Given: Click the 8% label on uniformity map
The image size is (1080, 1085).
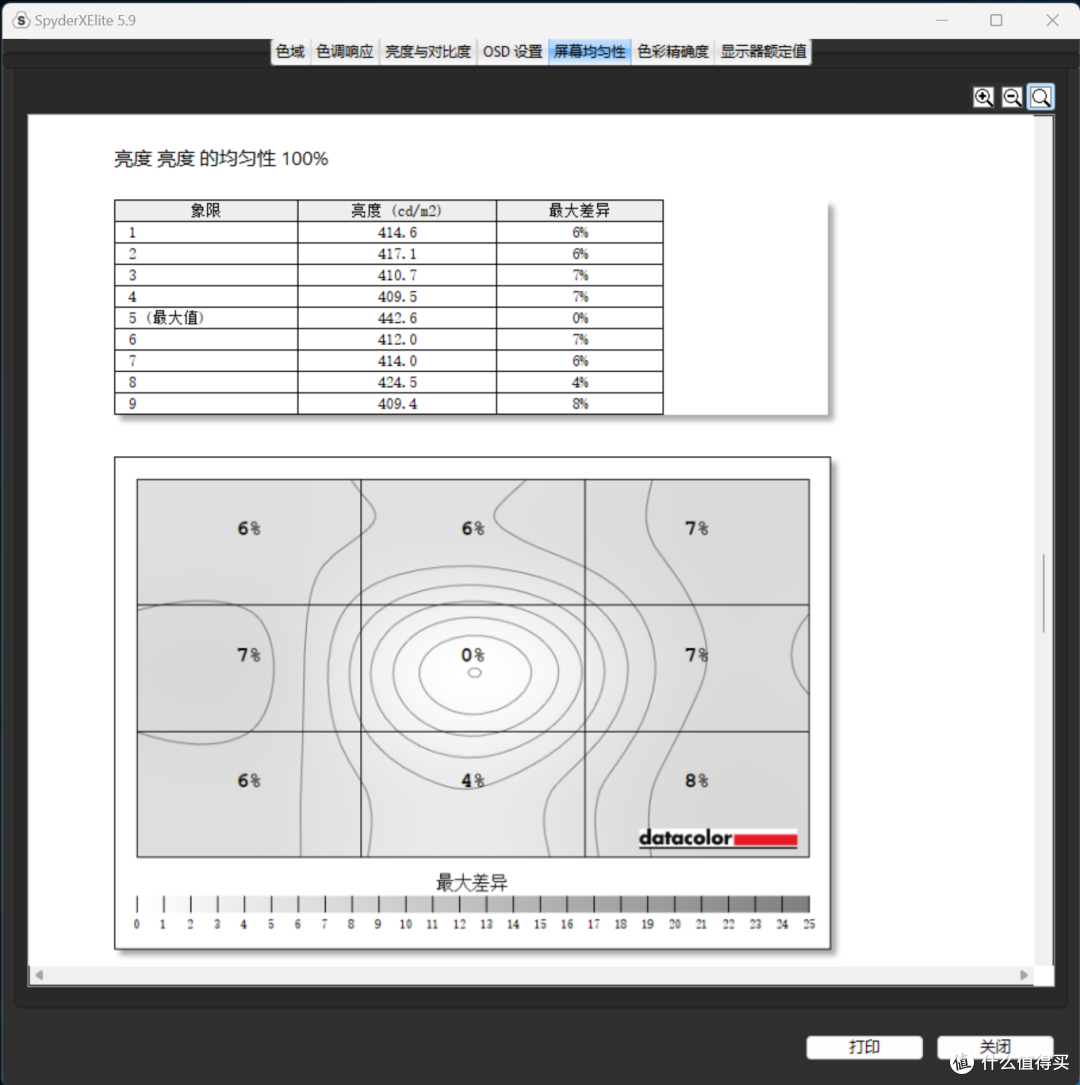Looking at the screenshot, I should 697,781.
